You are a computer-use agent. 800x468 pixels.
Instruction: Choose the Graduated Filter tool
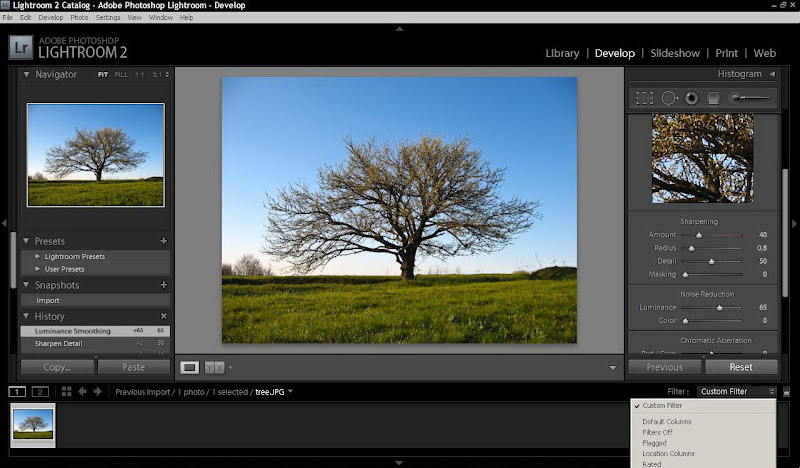coord(714,98)
